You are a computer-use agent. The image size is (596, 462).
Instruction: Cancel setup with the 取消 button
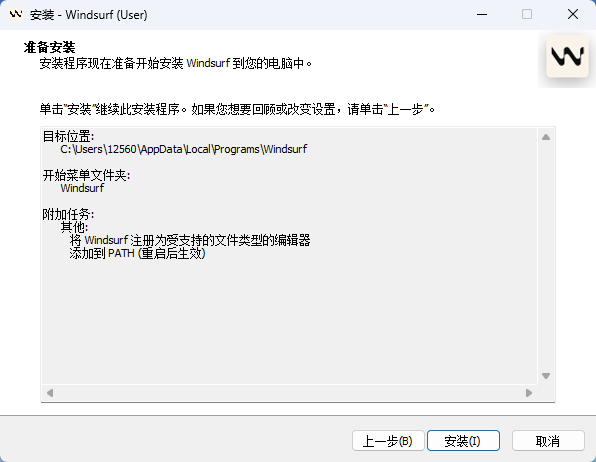click(548, 441)
